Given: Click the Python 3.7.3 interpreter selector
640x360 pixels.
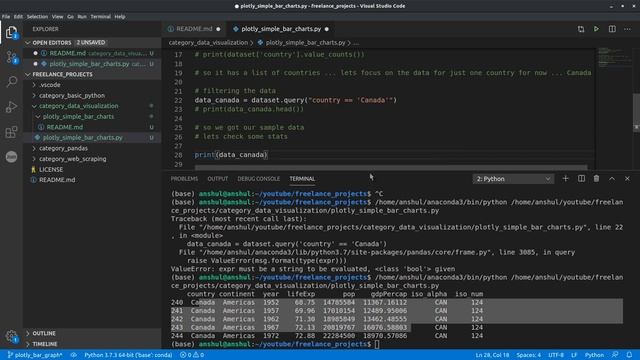Looking at the screenshot, I should [x=128, y=355].
